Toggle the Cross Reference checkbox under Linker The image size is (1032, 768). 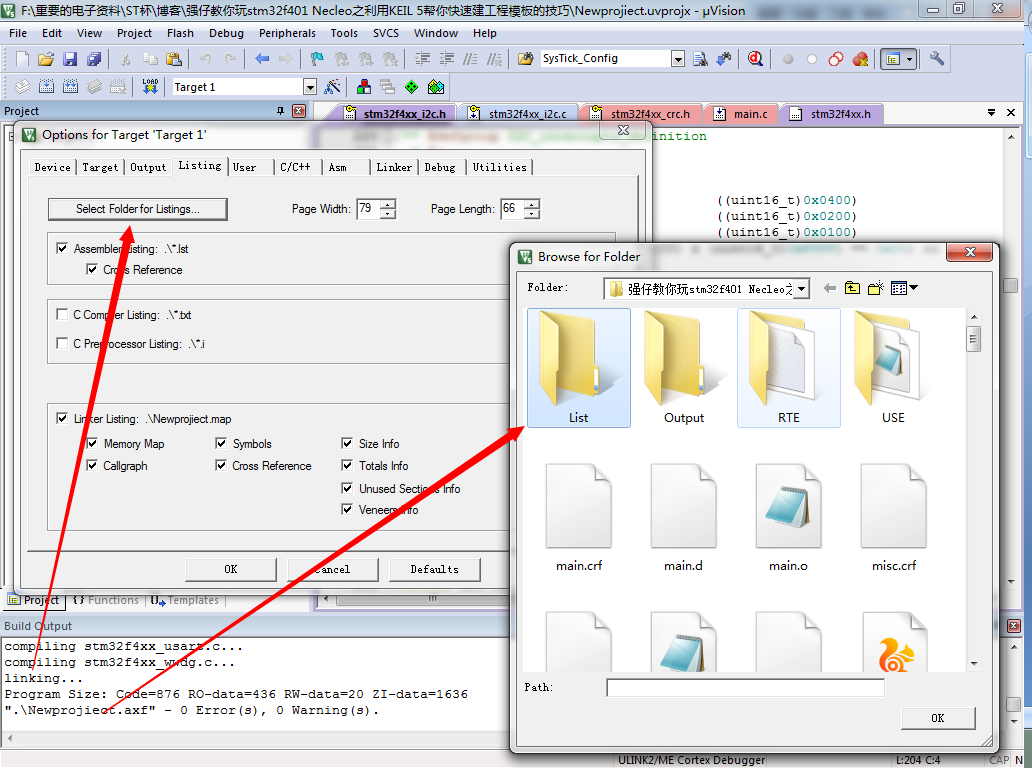(x=221, y=466)
